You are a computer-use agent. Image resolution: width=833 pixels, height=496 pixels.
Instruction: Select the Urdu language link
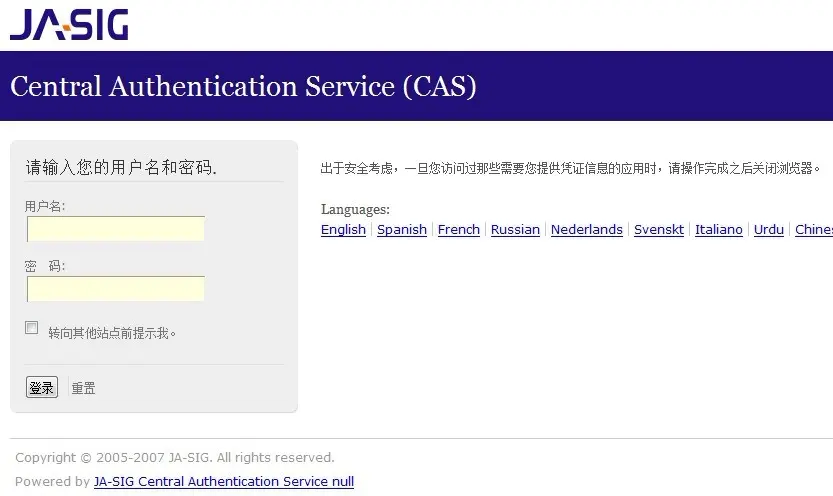click(x=769, y=229)
